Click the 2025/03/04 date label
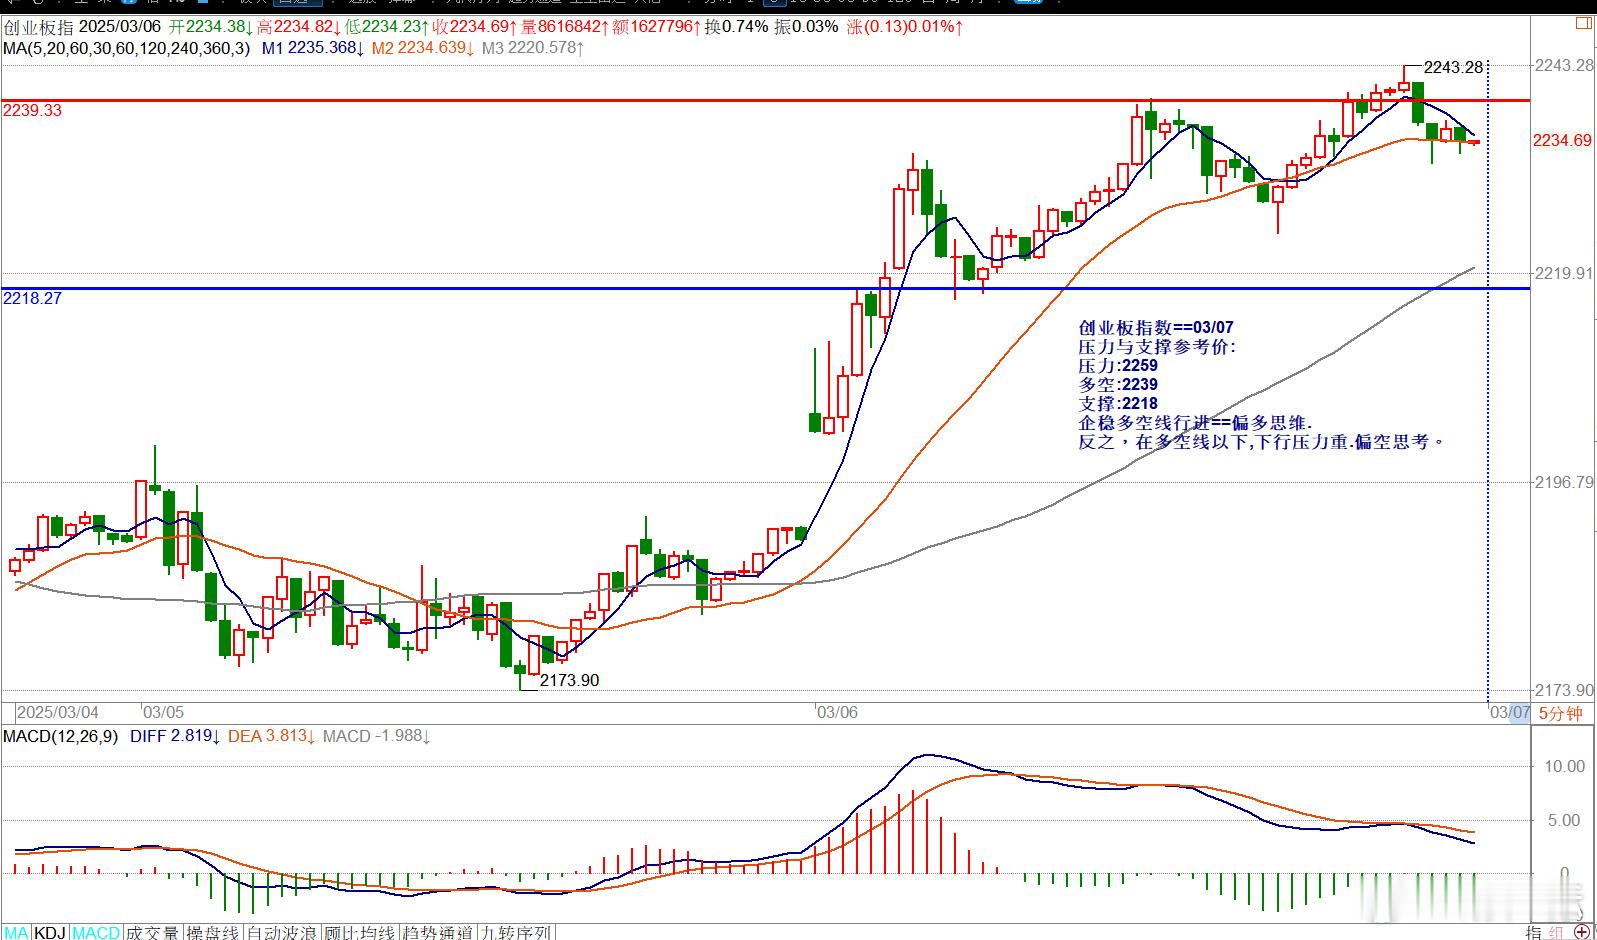This screenshot has height=940, width=1597. pos(59,712)
